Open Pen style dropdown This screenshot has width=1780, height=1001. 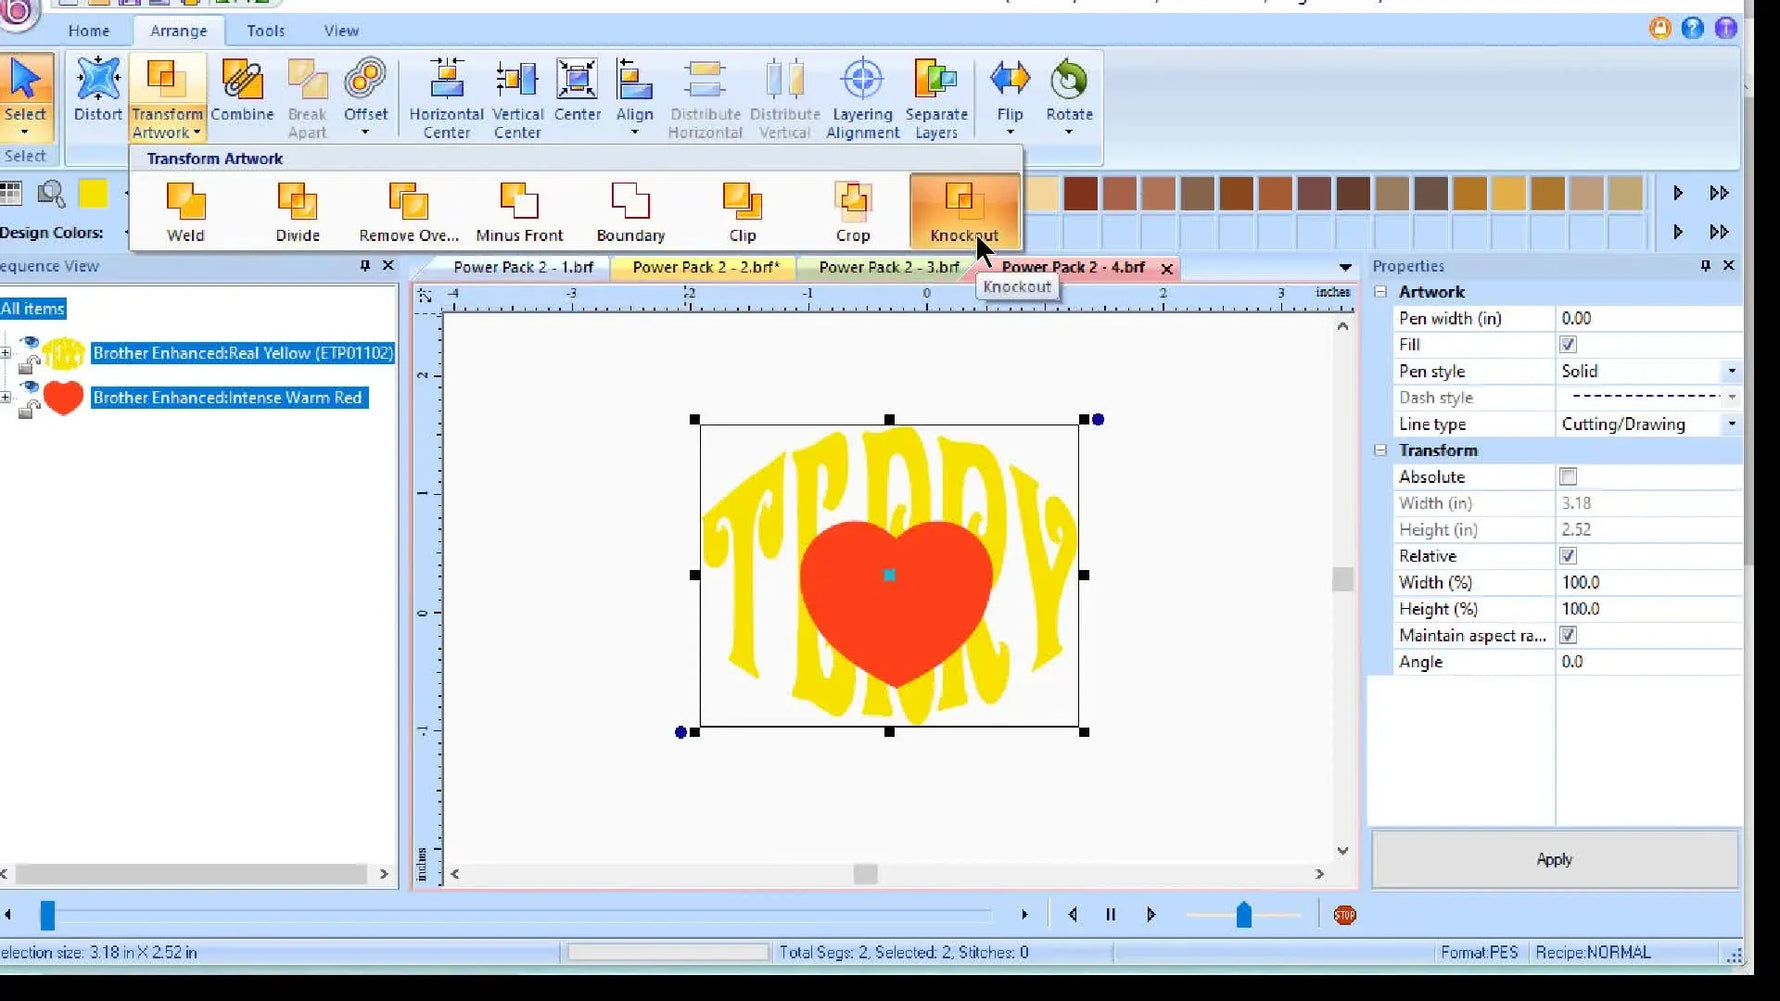1732,371
